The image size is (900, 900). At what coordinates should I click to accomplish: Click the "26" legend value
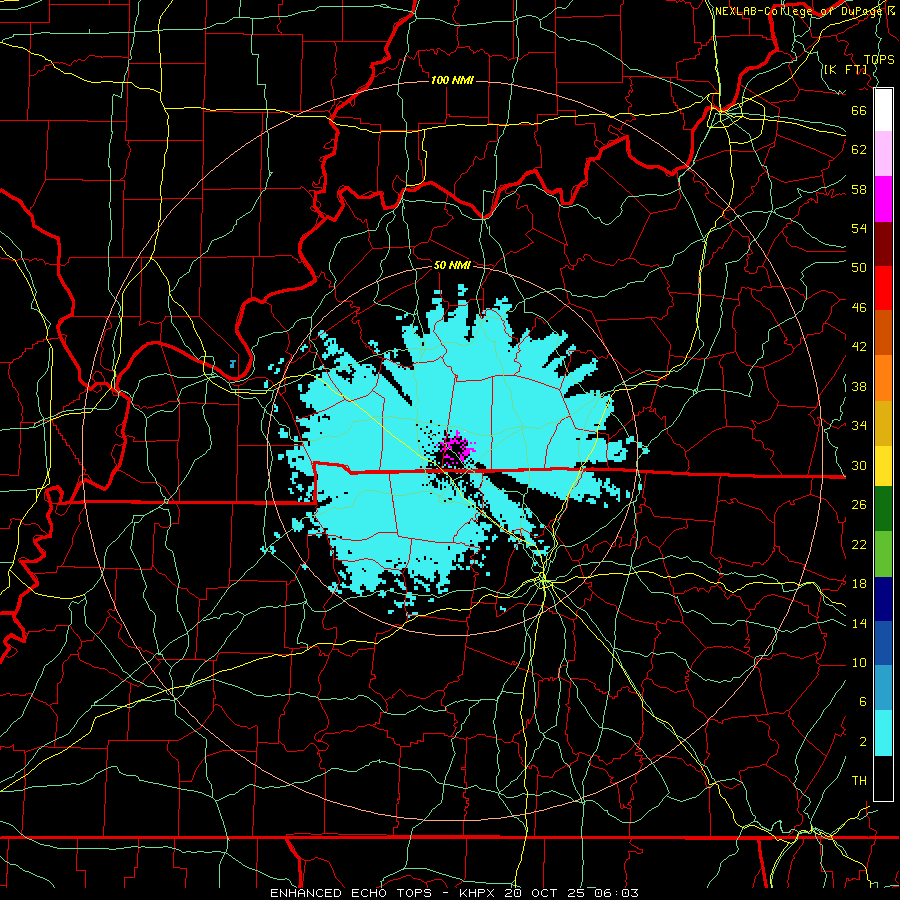859,505
